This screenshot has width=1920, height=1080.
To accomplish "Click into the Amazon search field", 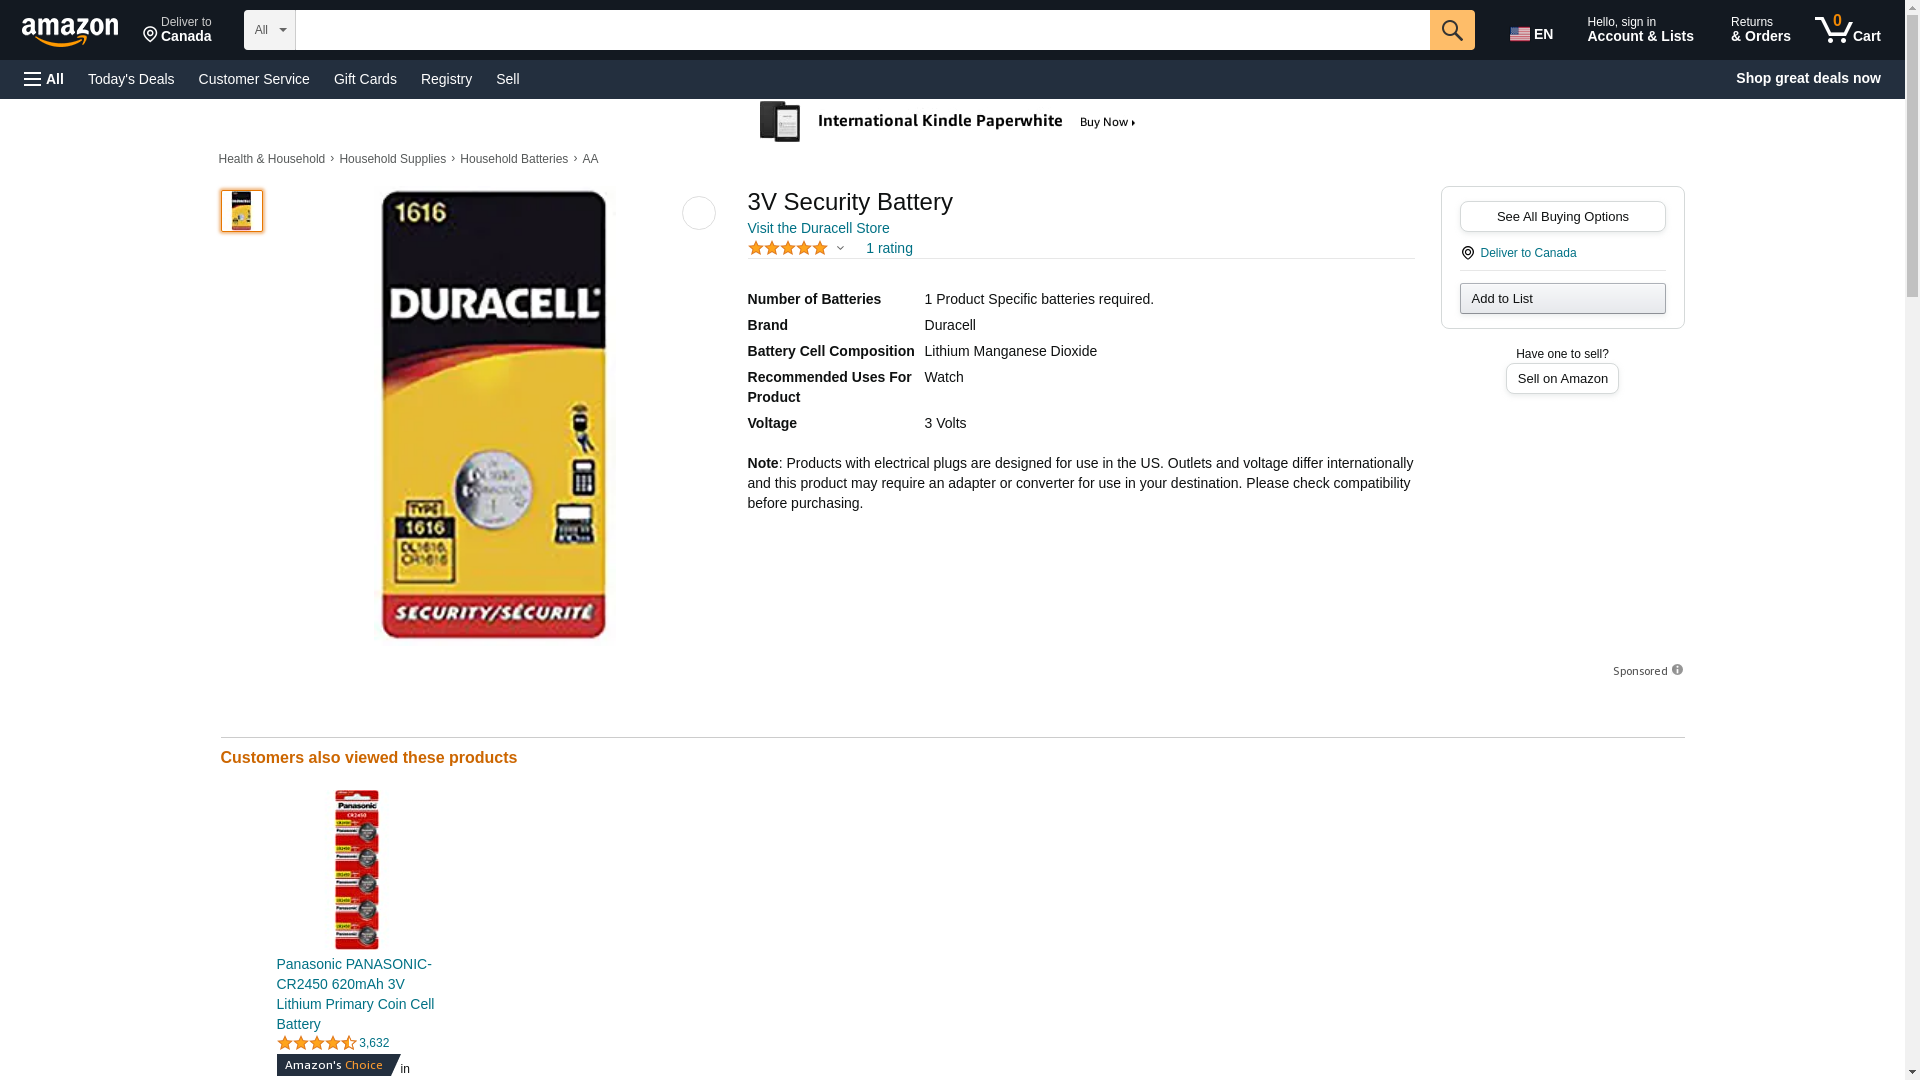I will (x=862, y=30).
